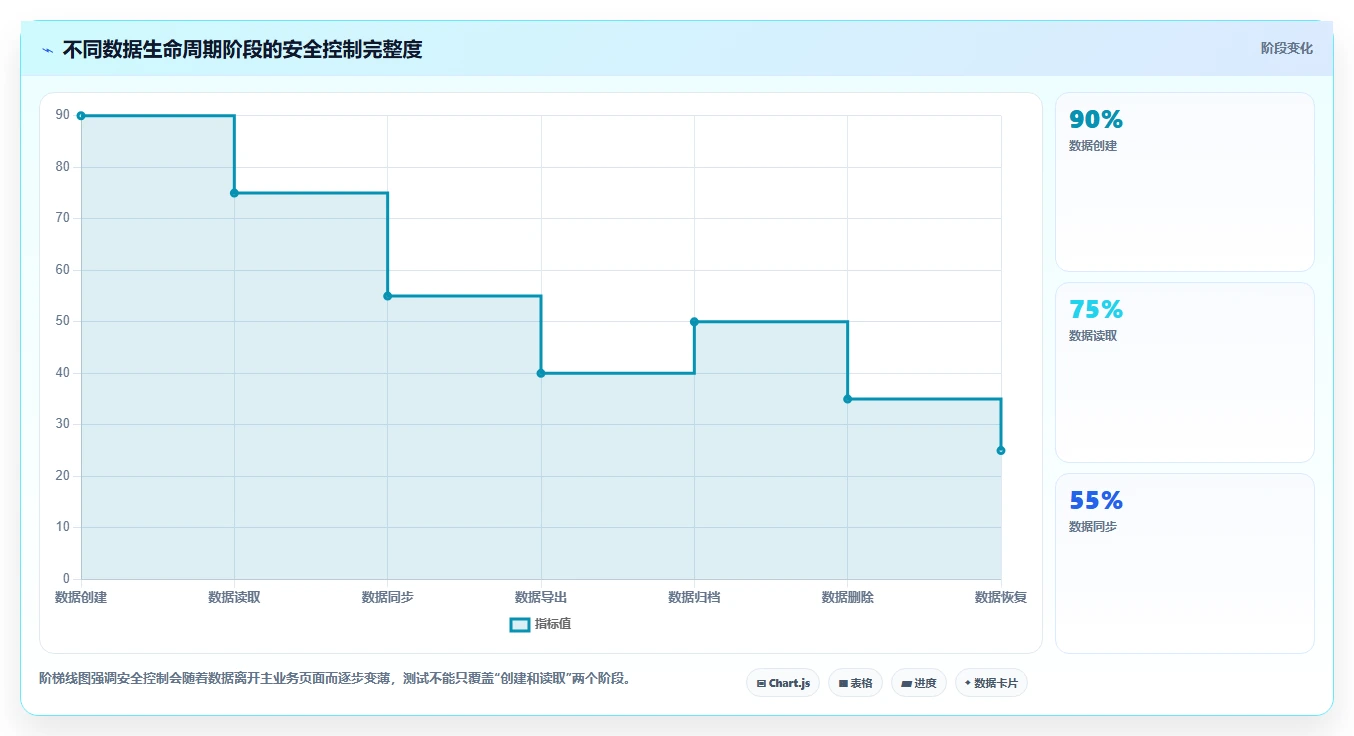Open the 55% 数据同步 card
The image size is (1354, 736).
(x=1184, y=563)
